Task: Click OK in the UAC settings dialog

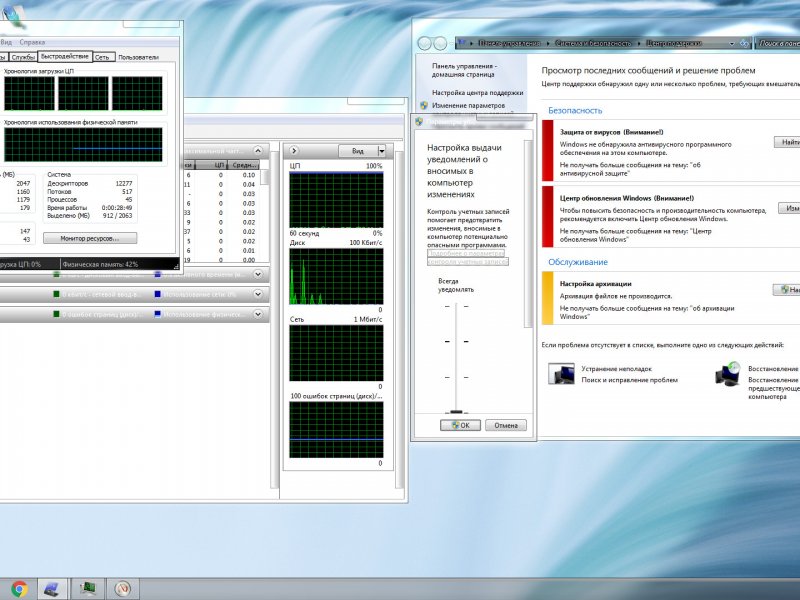Action: tap(460, 425)
